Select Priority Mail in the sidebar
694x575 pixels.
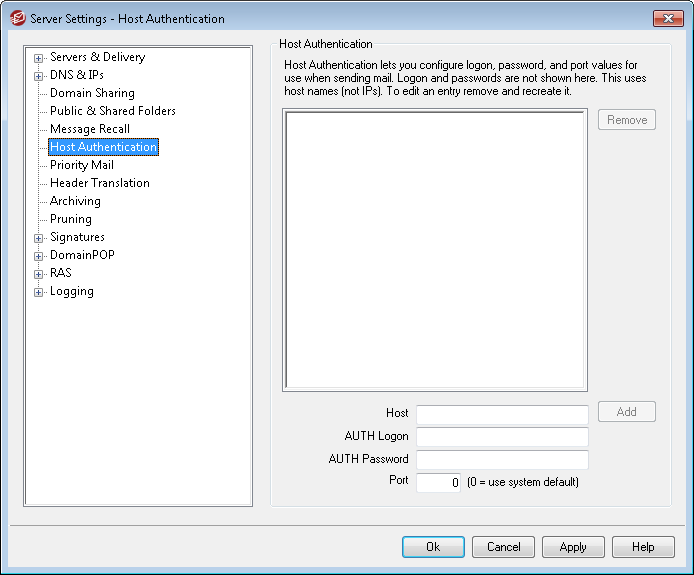(x=82, y=165)
